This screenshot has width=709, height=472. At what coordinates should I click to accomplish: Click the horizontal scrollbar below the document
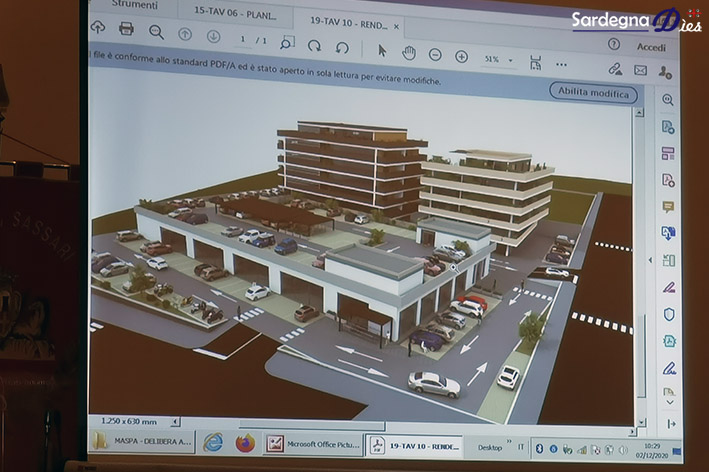click(x=312, y=425)
